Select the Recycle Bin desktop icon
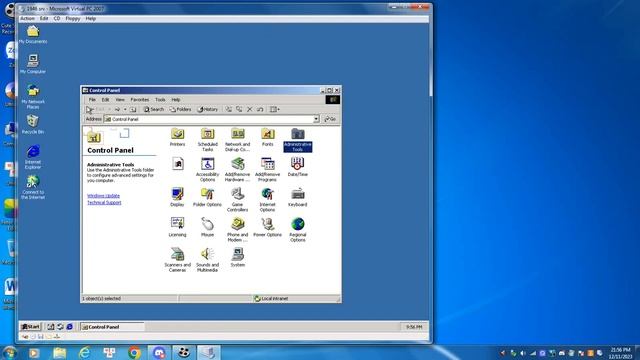 coord(33,124)
